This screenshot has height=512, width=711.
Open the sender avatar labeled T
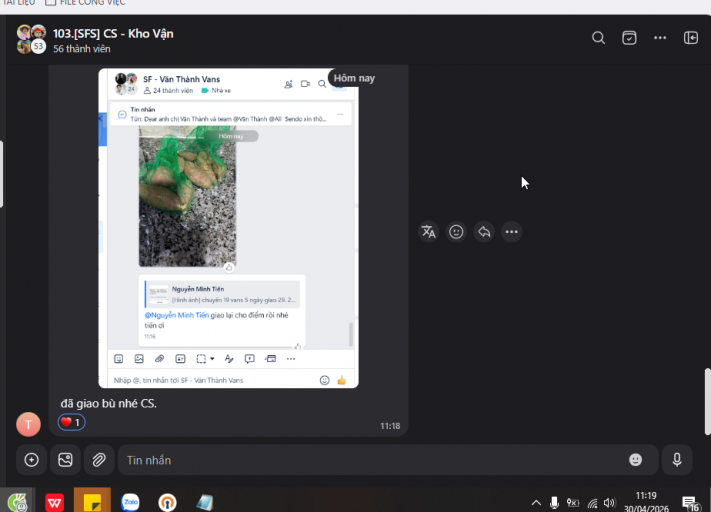tap(28, 424)
